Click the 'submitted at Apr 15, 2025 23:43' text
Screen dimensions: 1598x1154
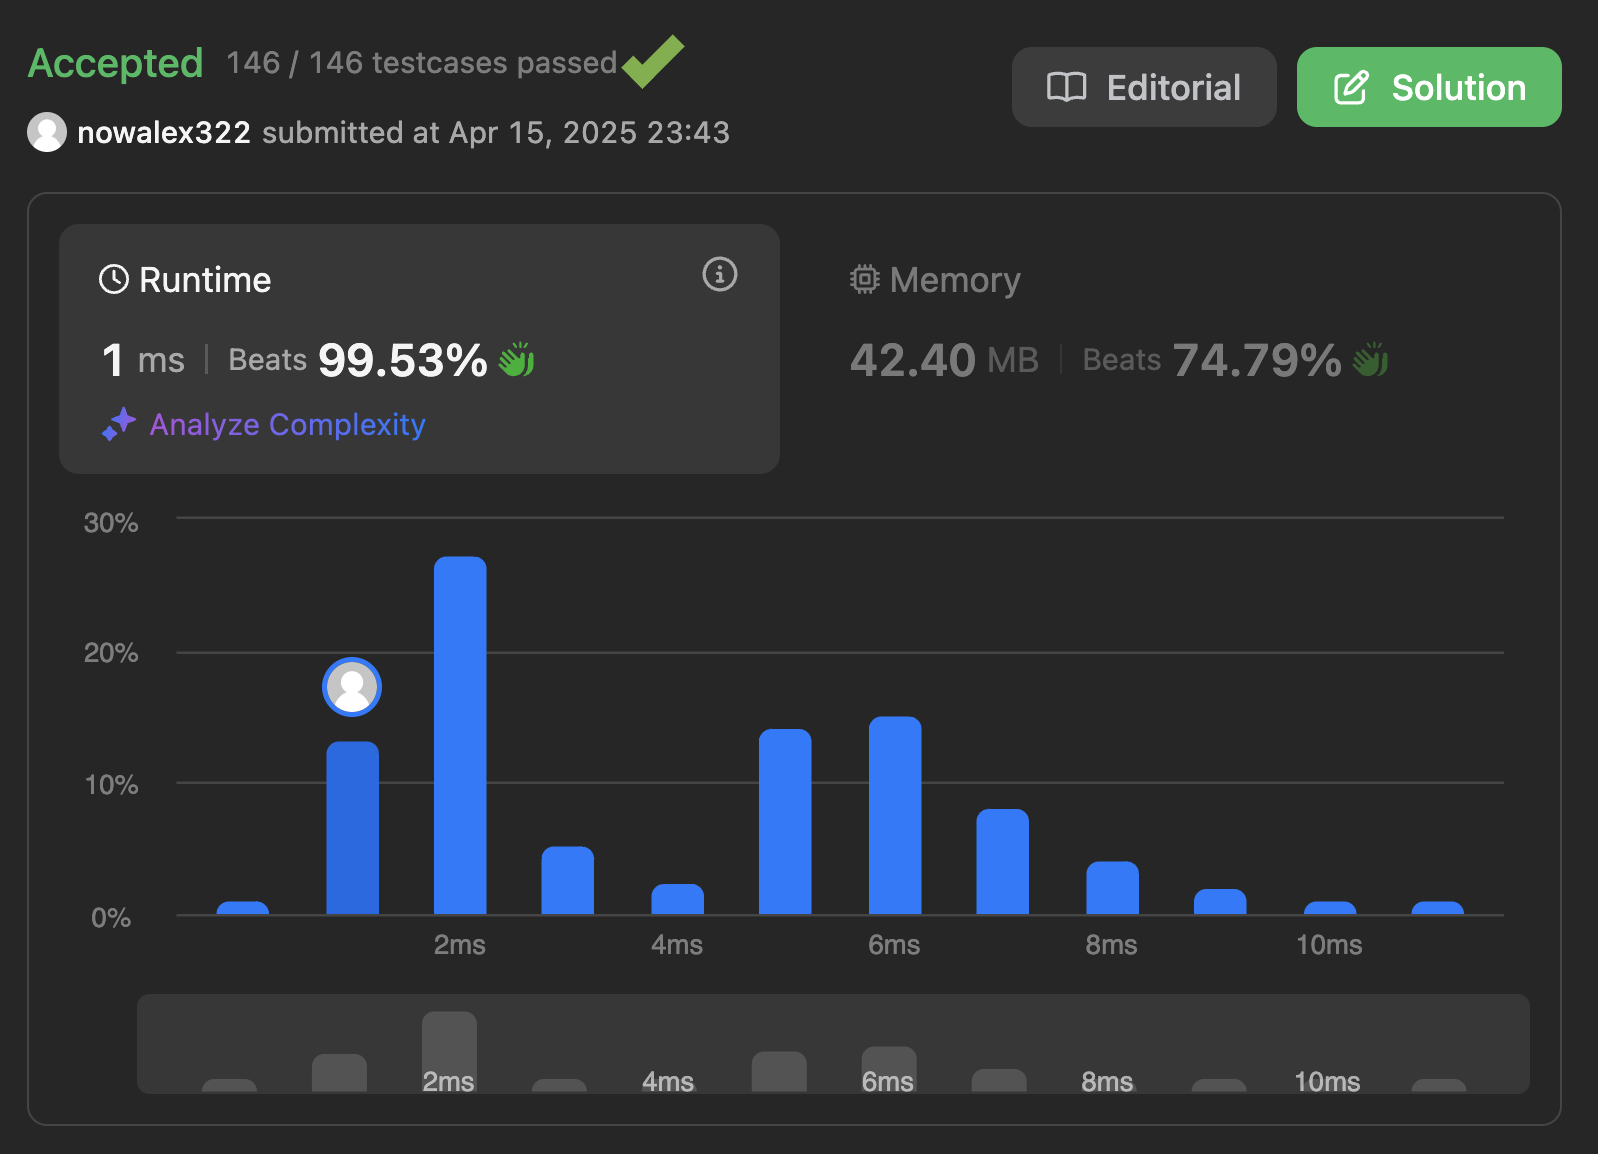(496, 132)
